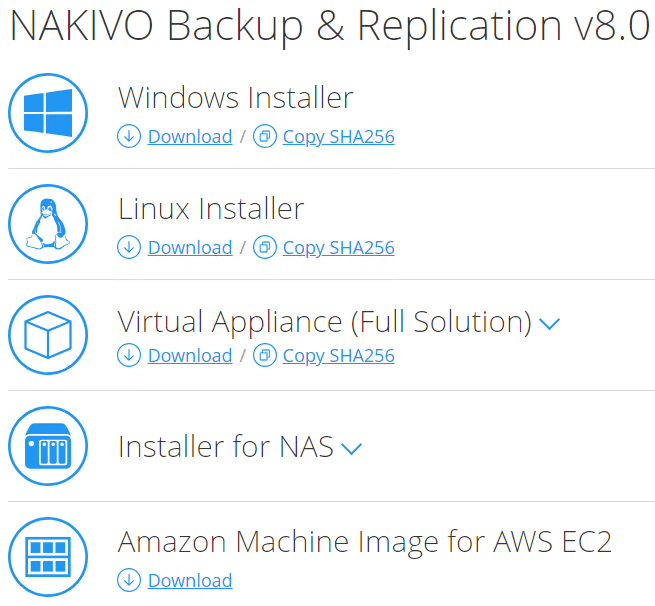Click the Linux penguin circle icon
Screen dimensions: 655x606
[x=48, y=224]
